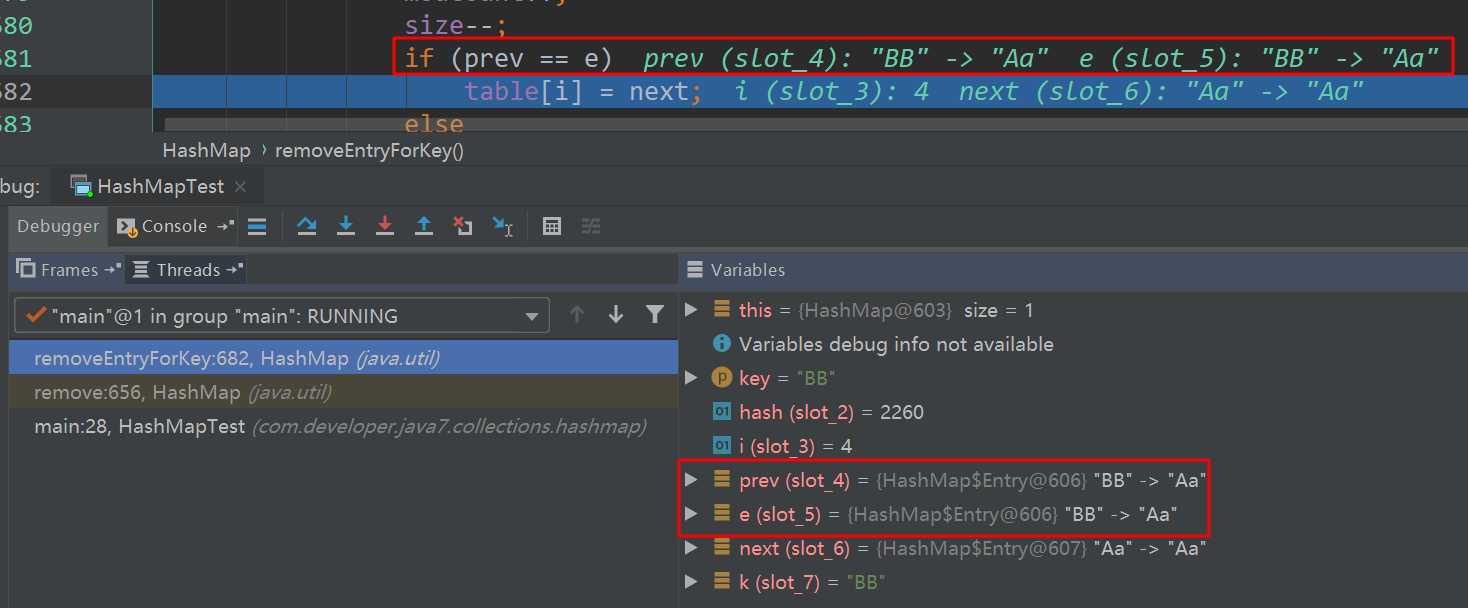This screenshot has width=1468, height=608.
Task: Click the Step Over debugger icon
Action: tap(307, 227)
